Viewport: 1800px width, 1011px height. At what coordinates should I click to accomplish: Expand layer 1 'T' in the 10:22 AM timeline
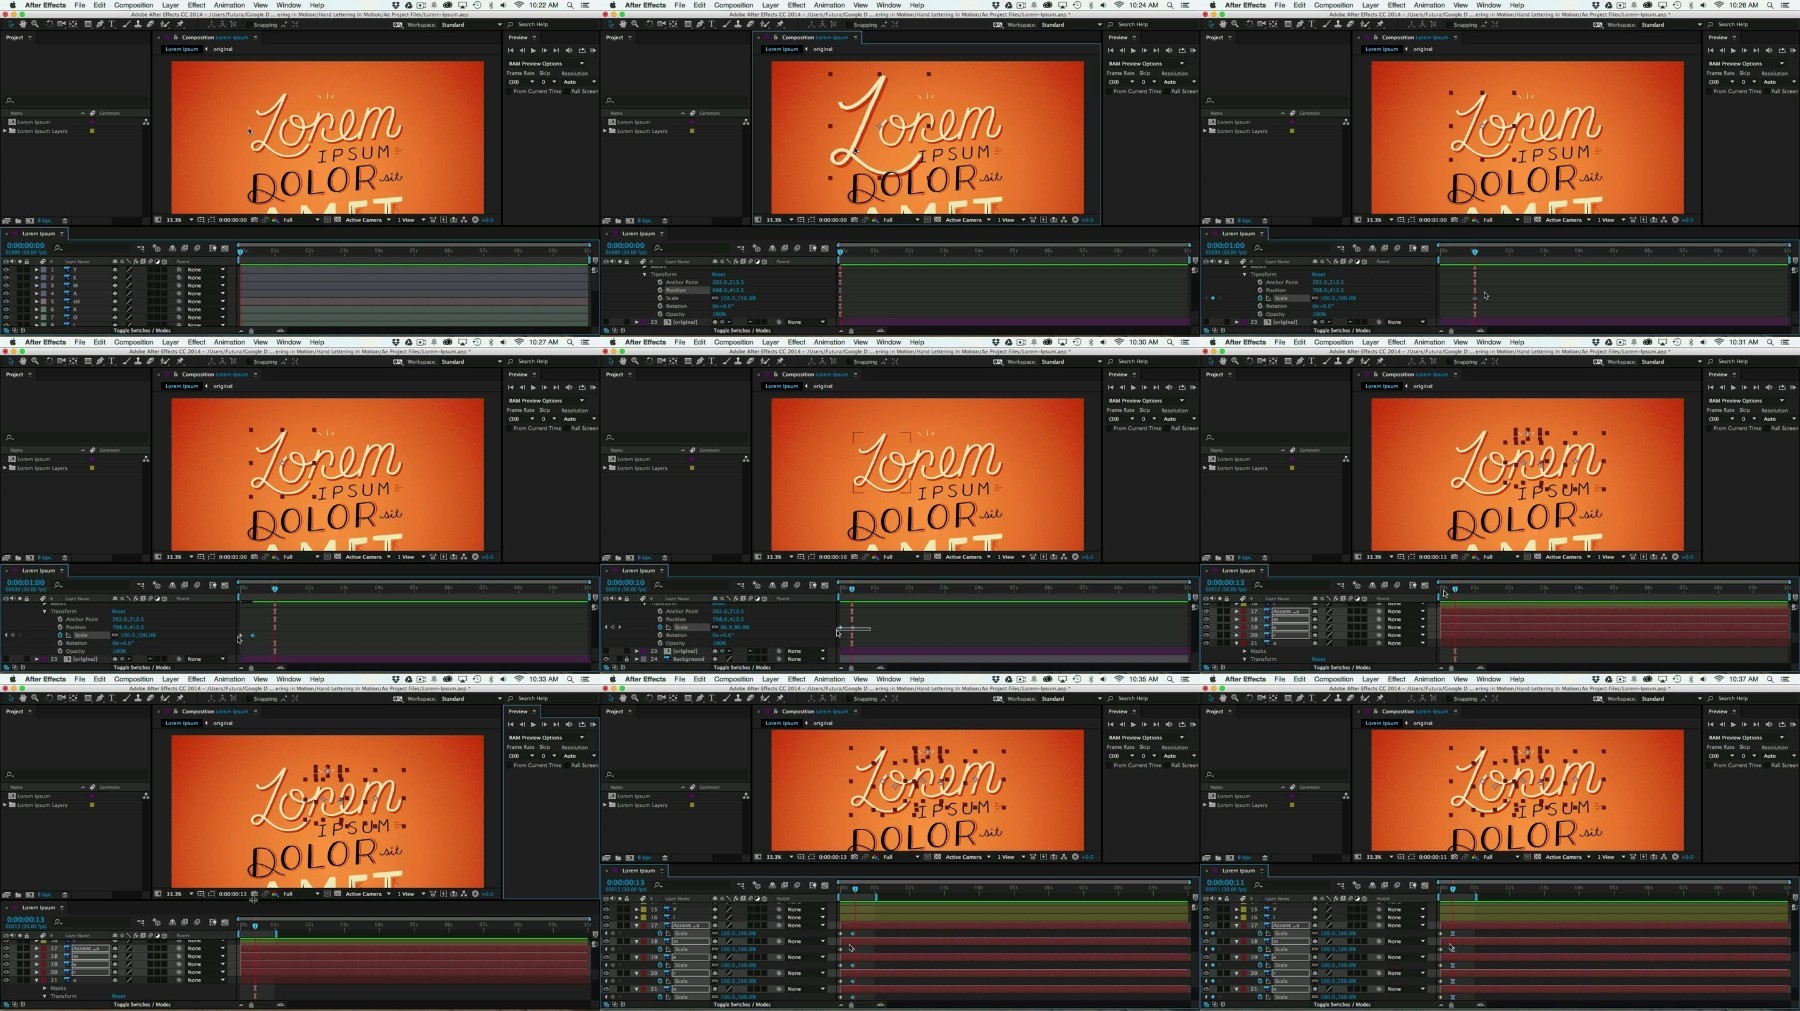36,270
